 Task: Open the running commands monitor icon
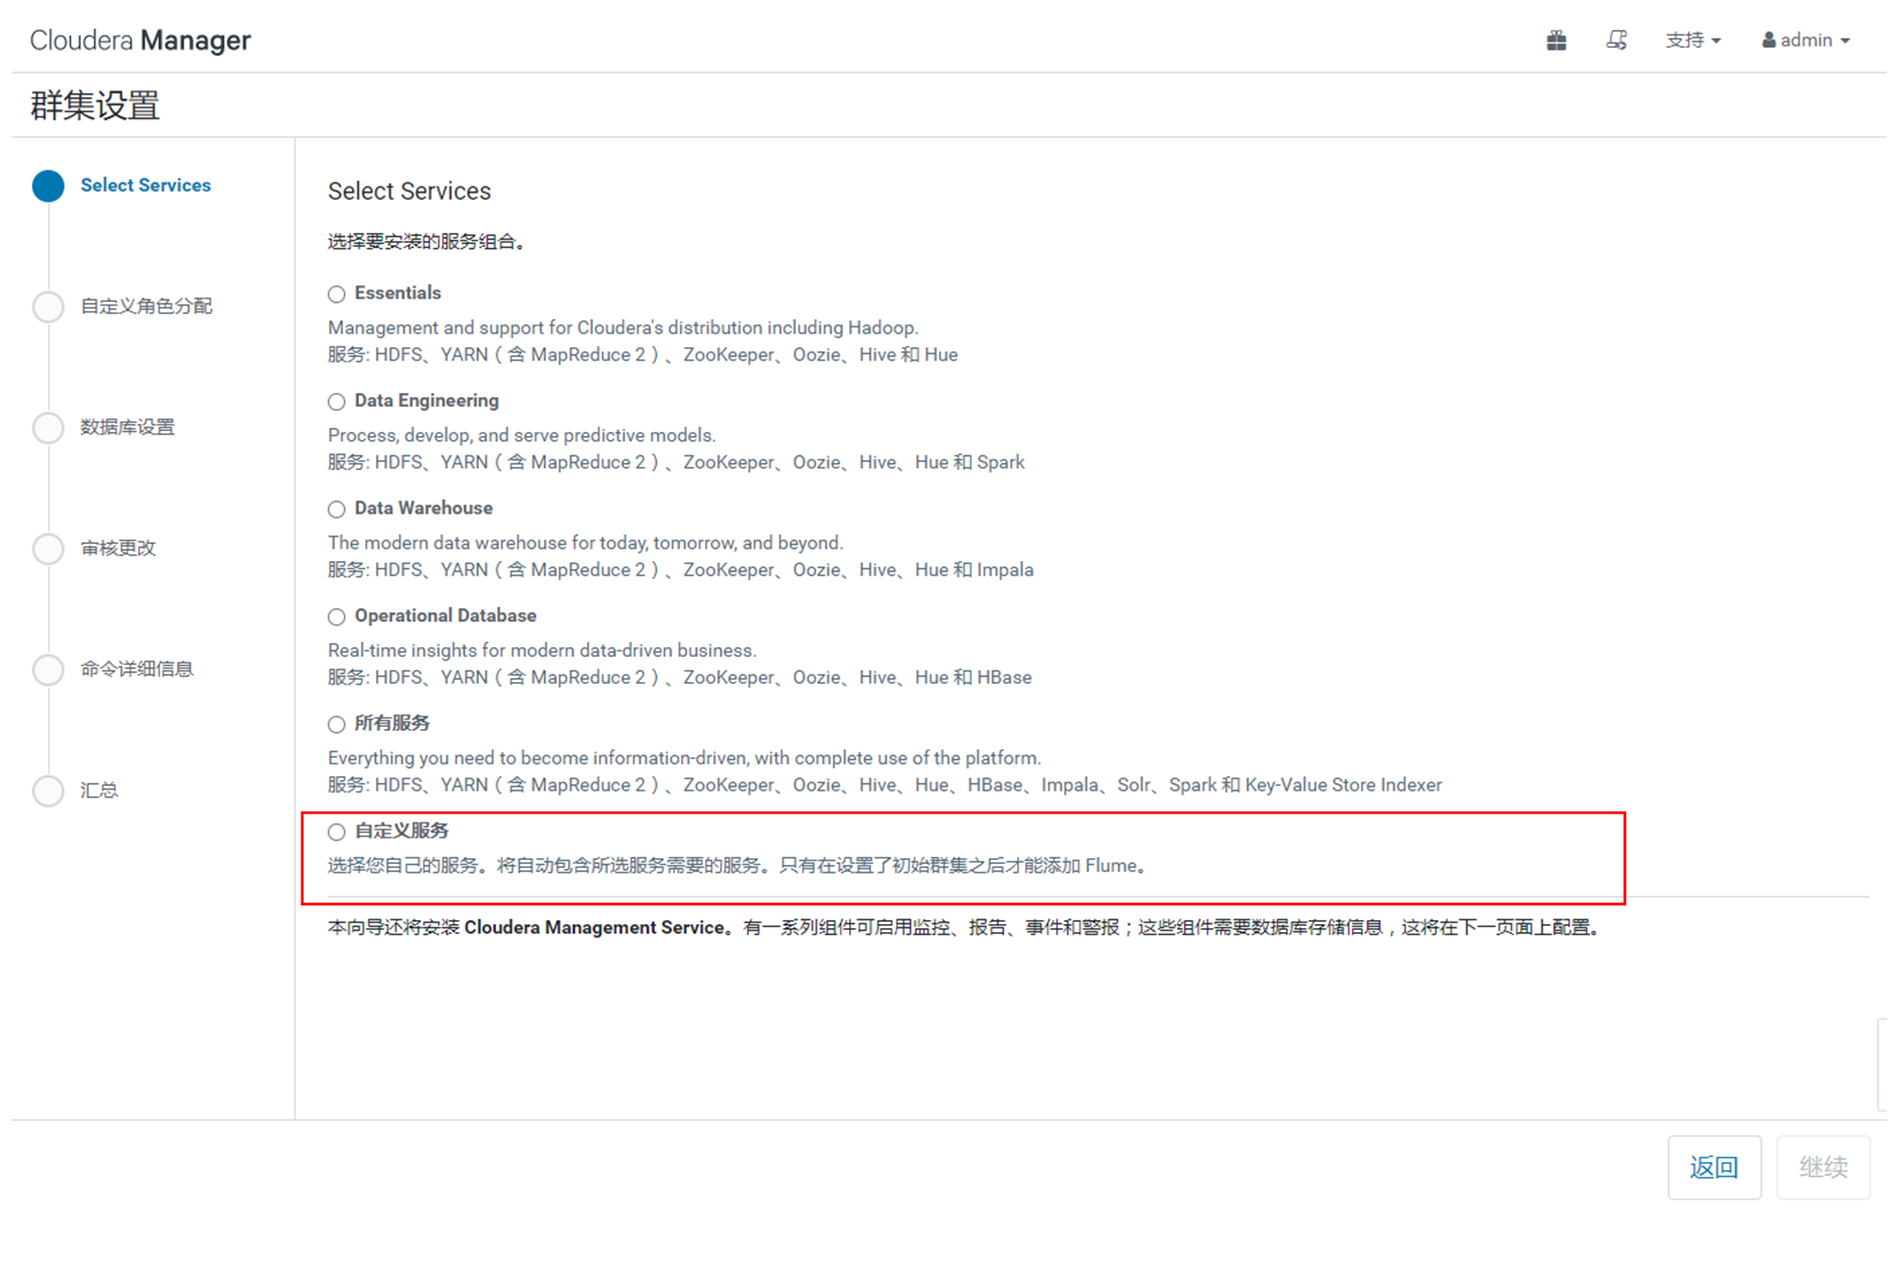(1616, 40)
